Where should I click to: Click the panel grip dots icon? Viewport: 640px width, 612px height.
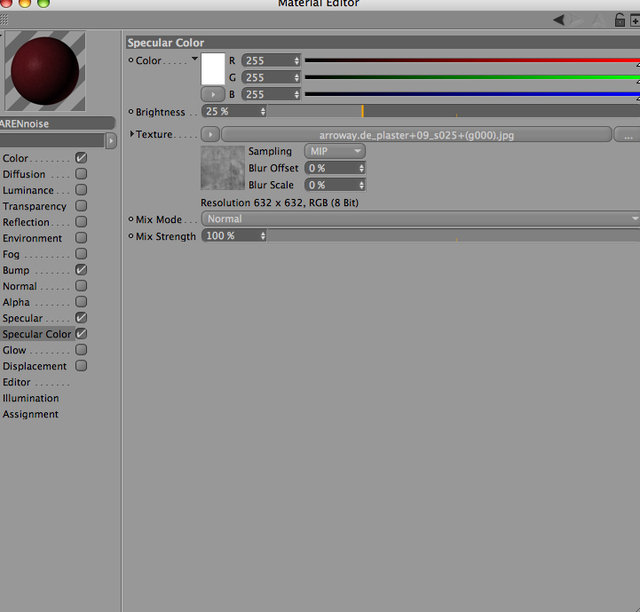pyautogui.click(x=4, y=20)
